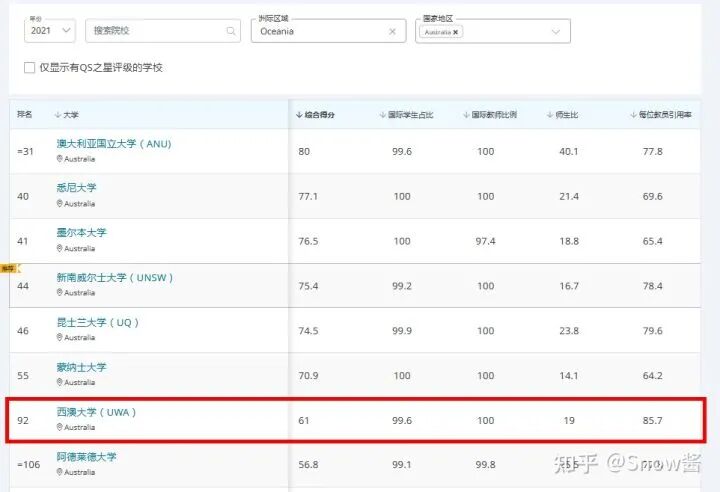720x492 pixels.
Task: Click overall score 74.5 for UQ
Action: (308, 331)
